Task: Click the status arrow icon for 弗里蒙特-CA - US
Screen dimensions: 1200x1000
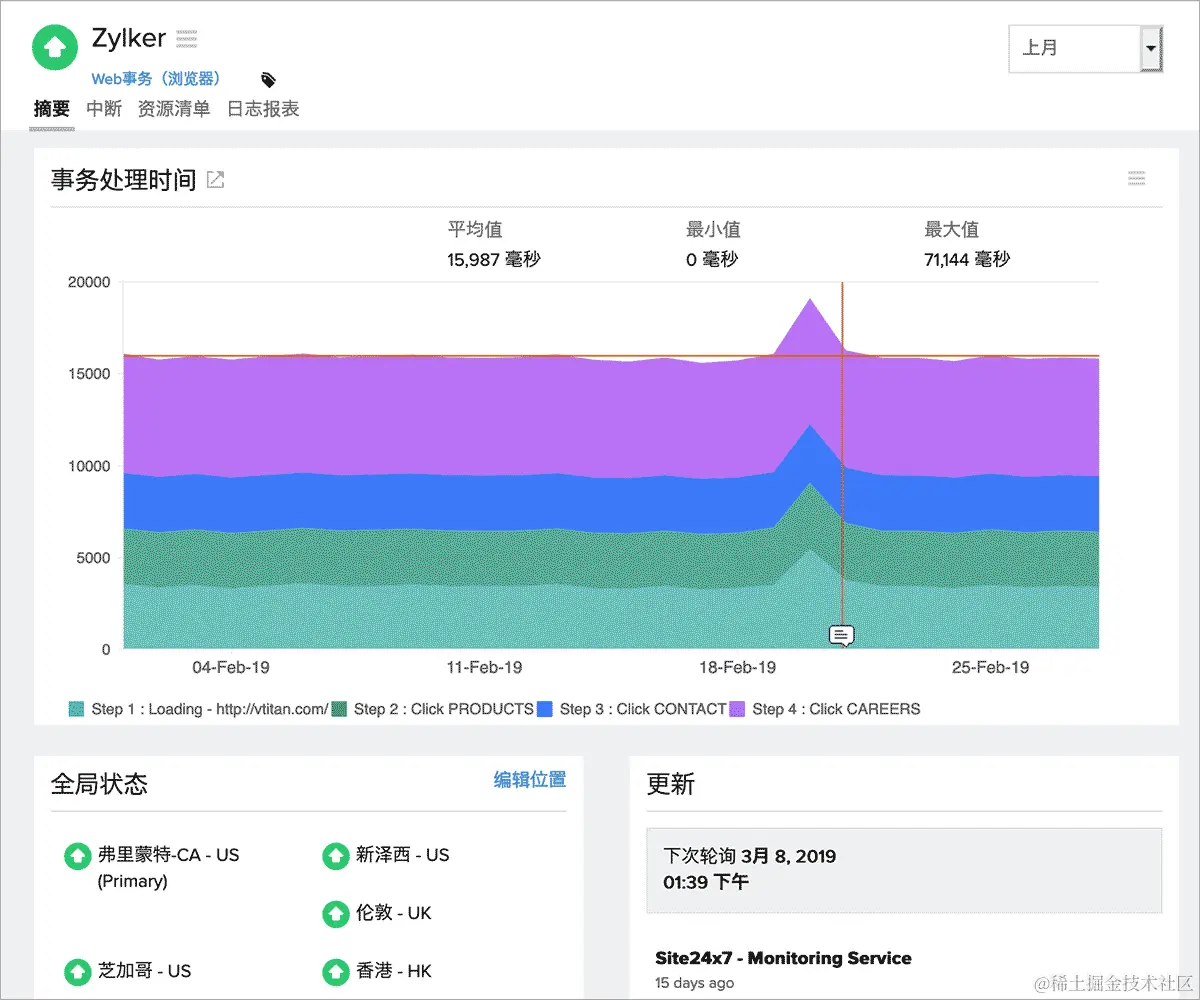Action: click(78, 855)
